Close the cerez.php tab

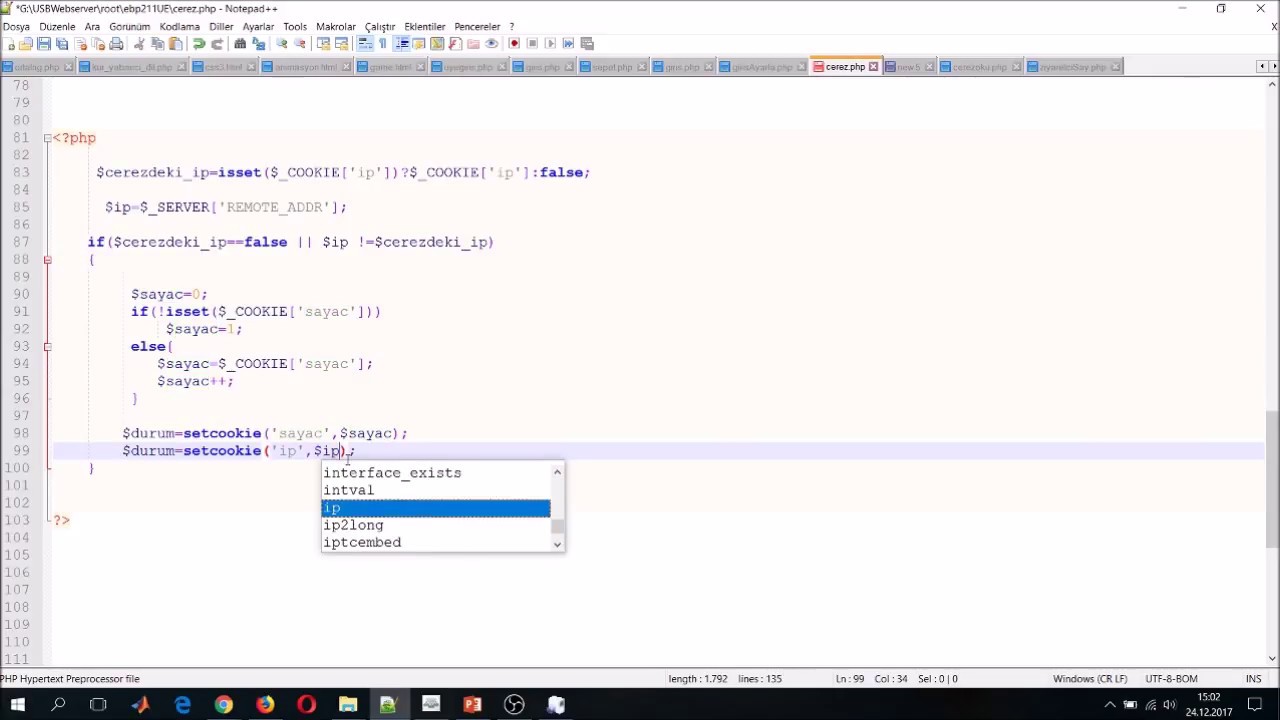tap(873, 67)
